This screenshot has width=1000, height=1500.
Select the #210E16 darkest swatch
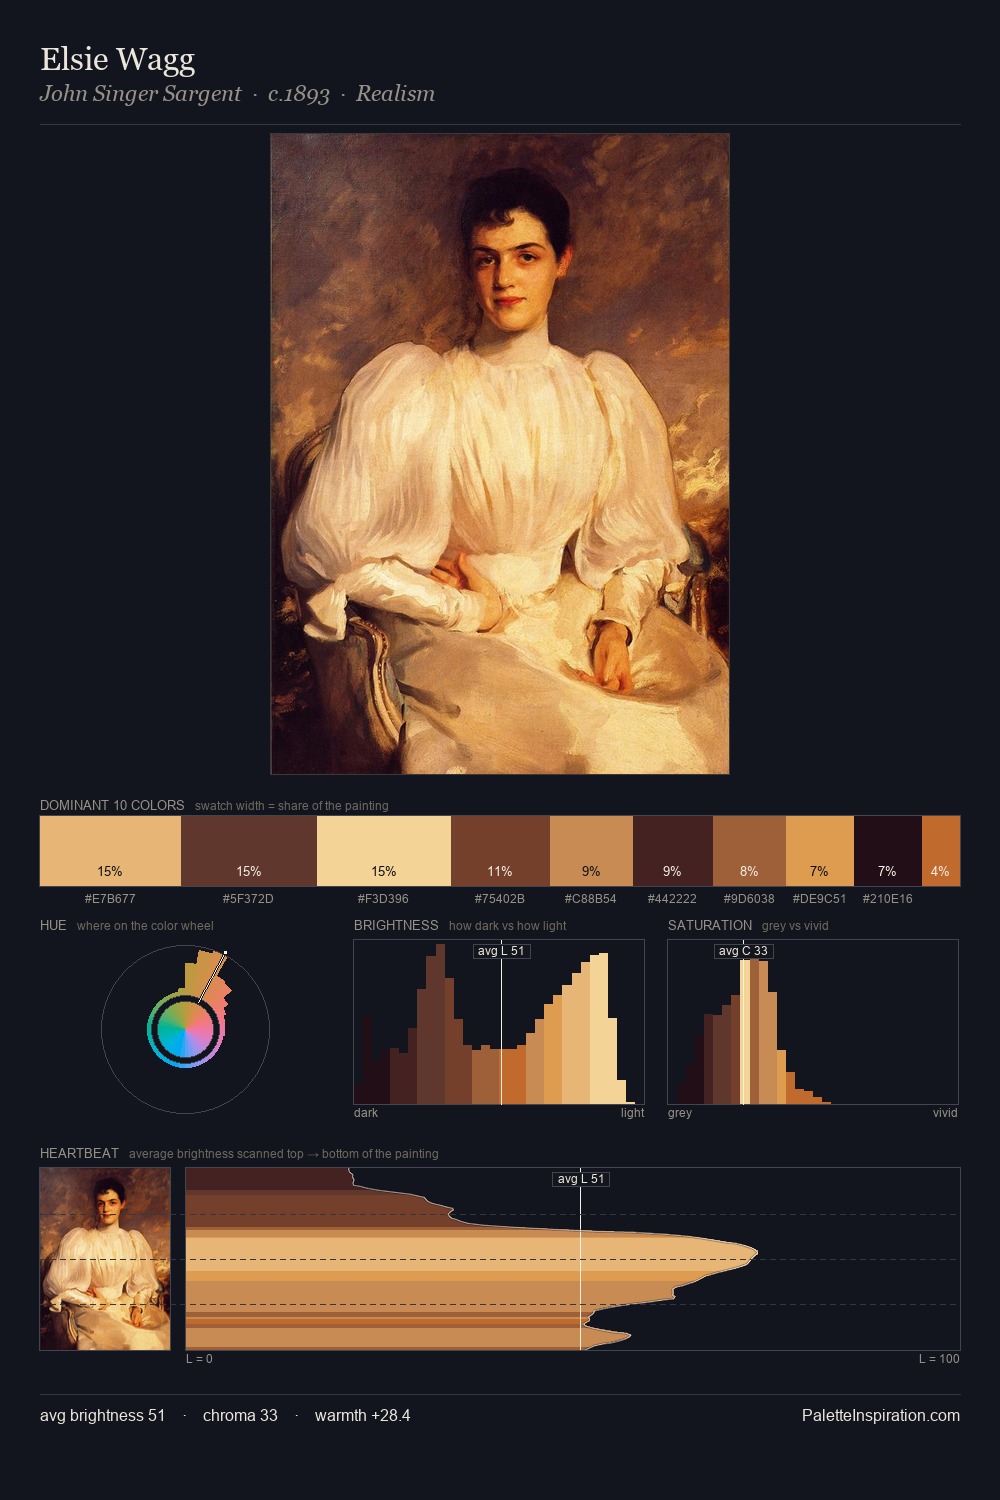tap(888, 851)
